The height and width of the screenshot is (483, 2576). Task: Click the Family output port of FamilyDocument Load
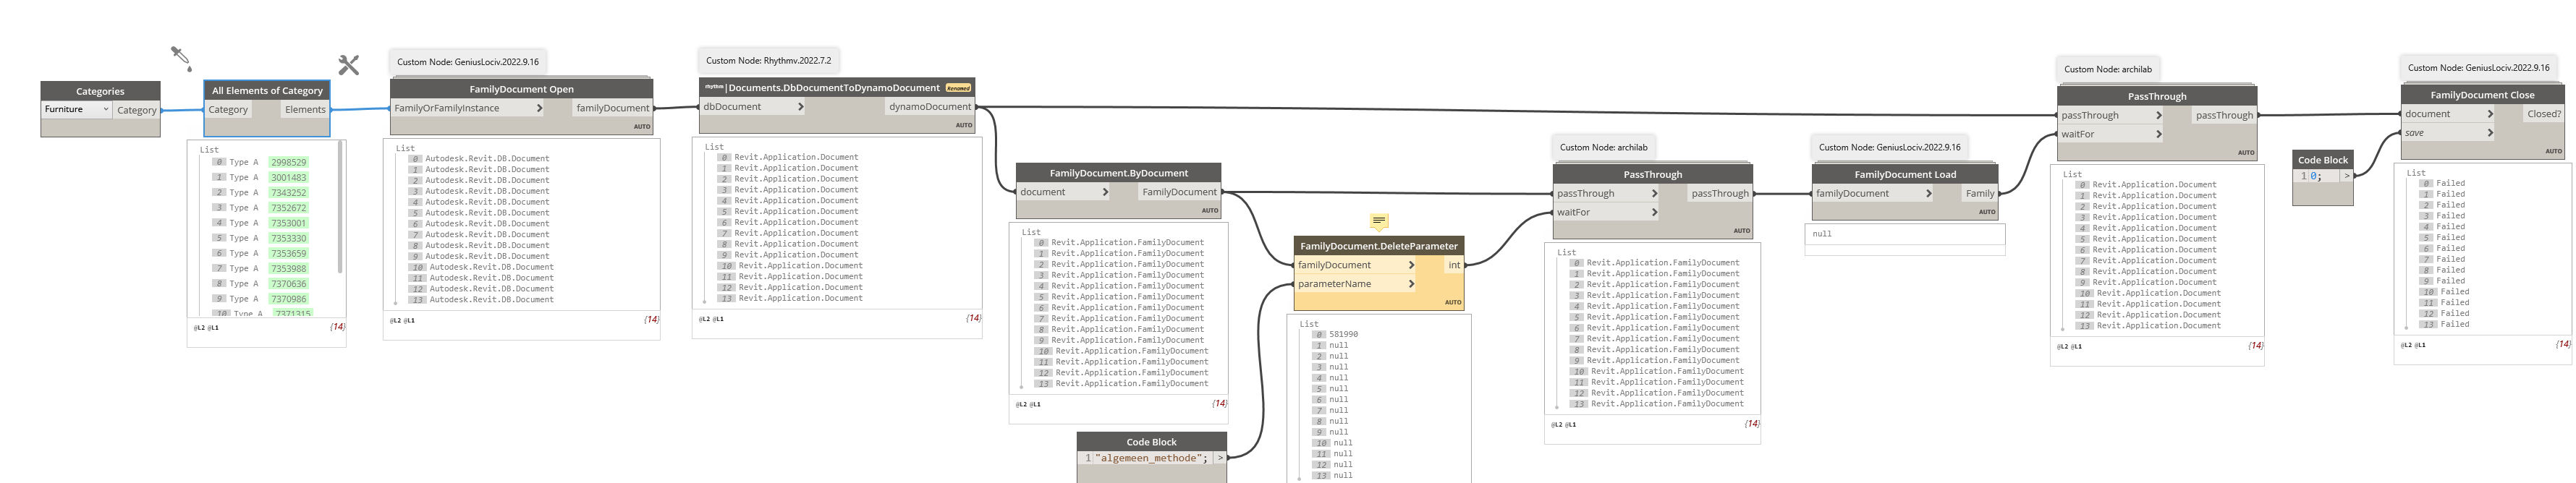[1979, 193]
